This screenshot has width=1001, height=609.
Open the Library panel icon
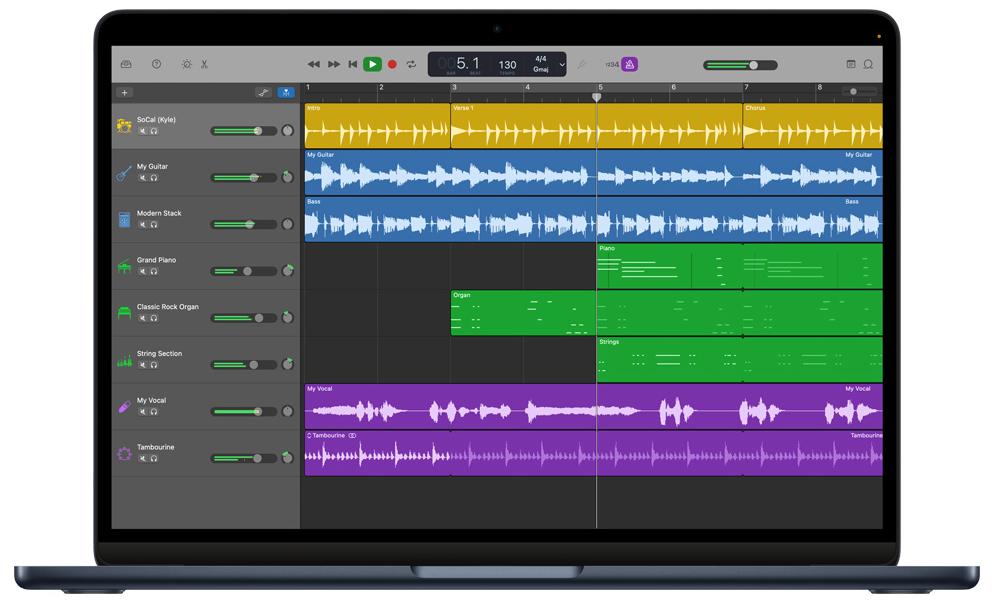pyautogui.click(x=126, y=64)
